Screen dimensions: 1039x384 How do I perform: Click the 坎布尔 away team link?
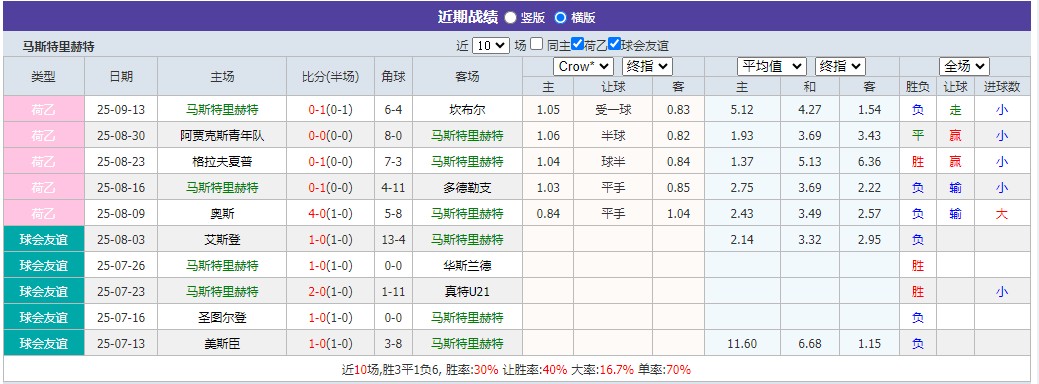tap(467, 110)
